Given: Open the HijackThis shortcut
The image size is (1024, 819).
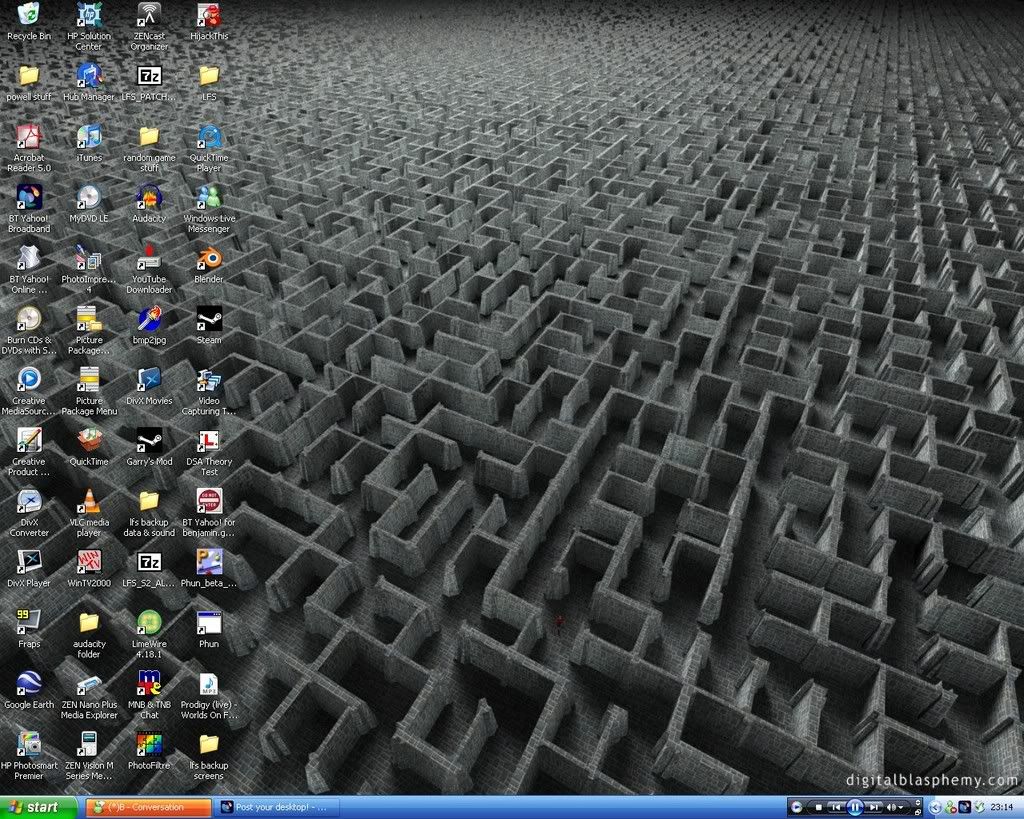Looking at the screenshot, I should pos(208,16).
